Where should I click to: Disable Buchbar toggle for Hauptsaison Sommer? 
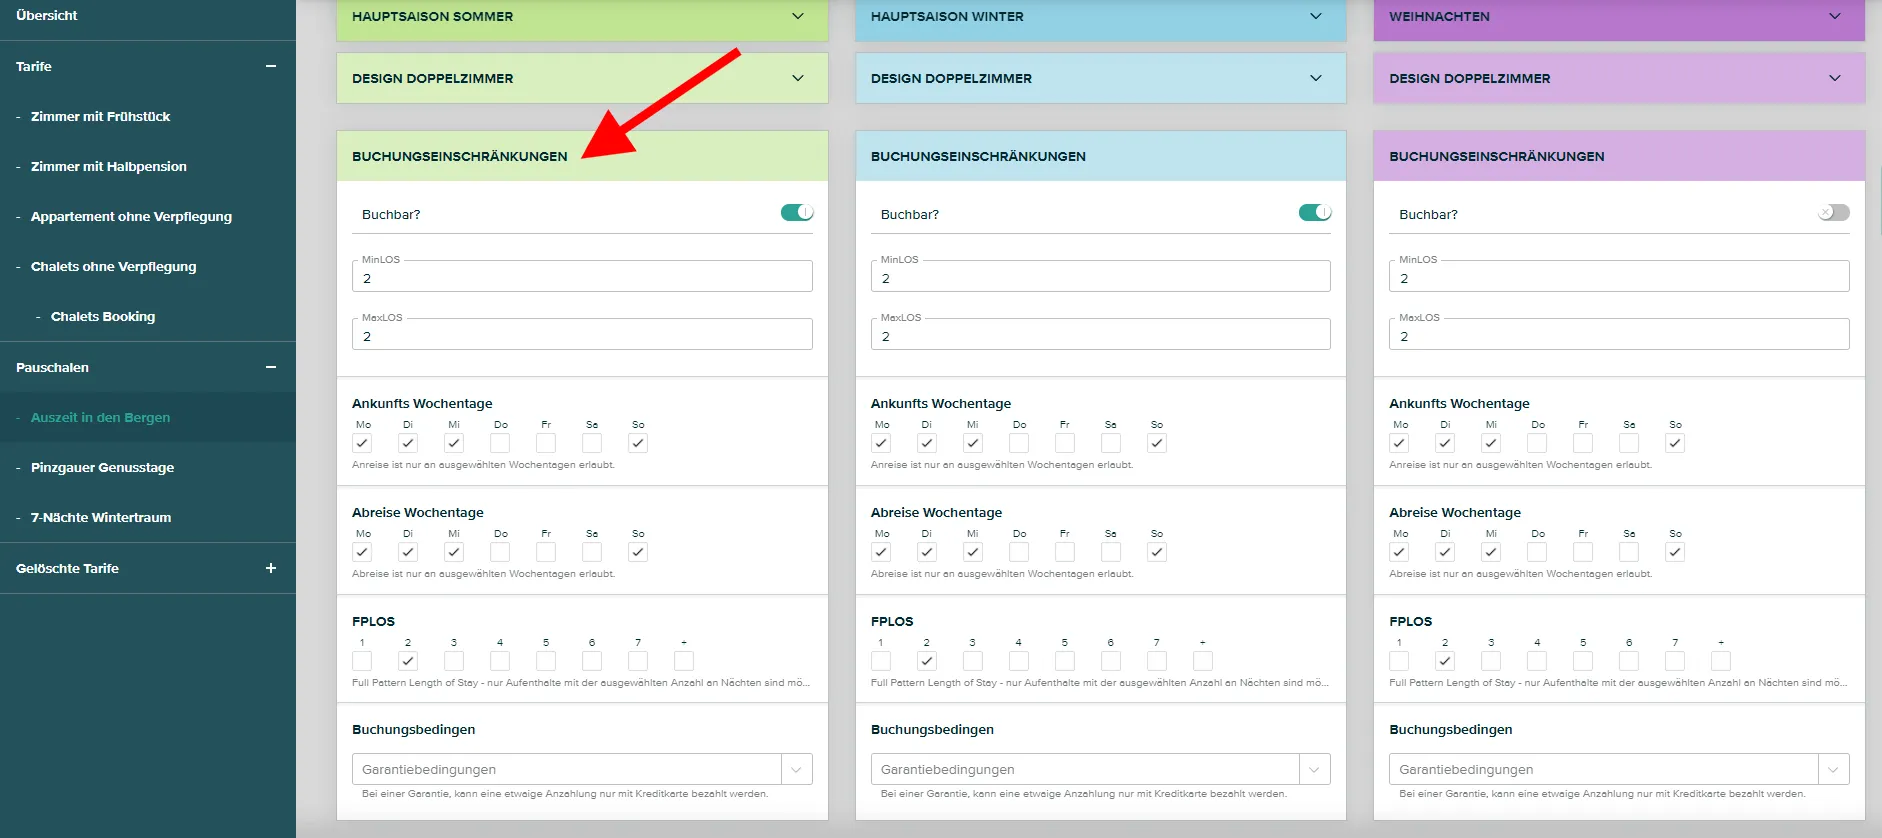point(797,213)
